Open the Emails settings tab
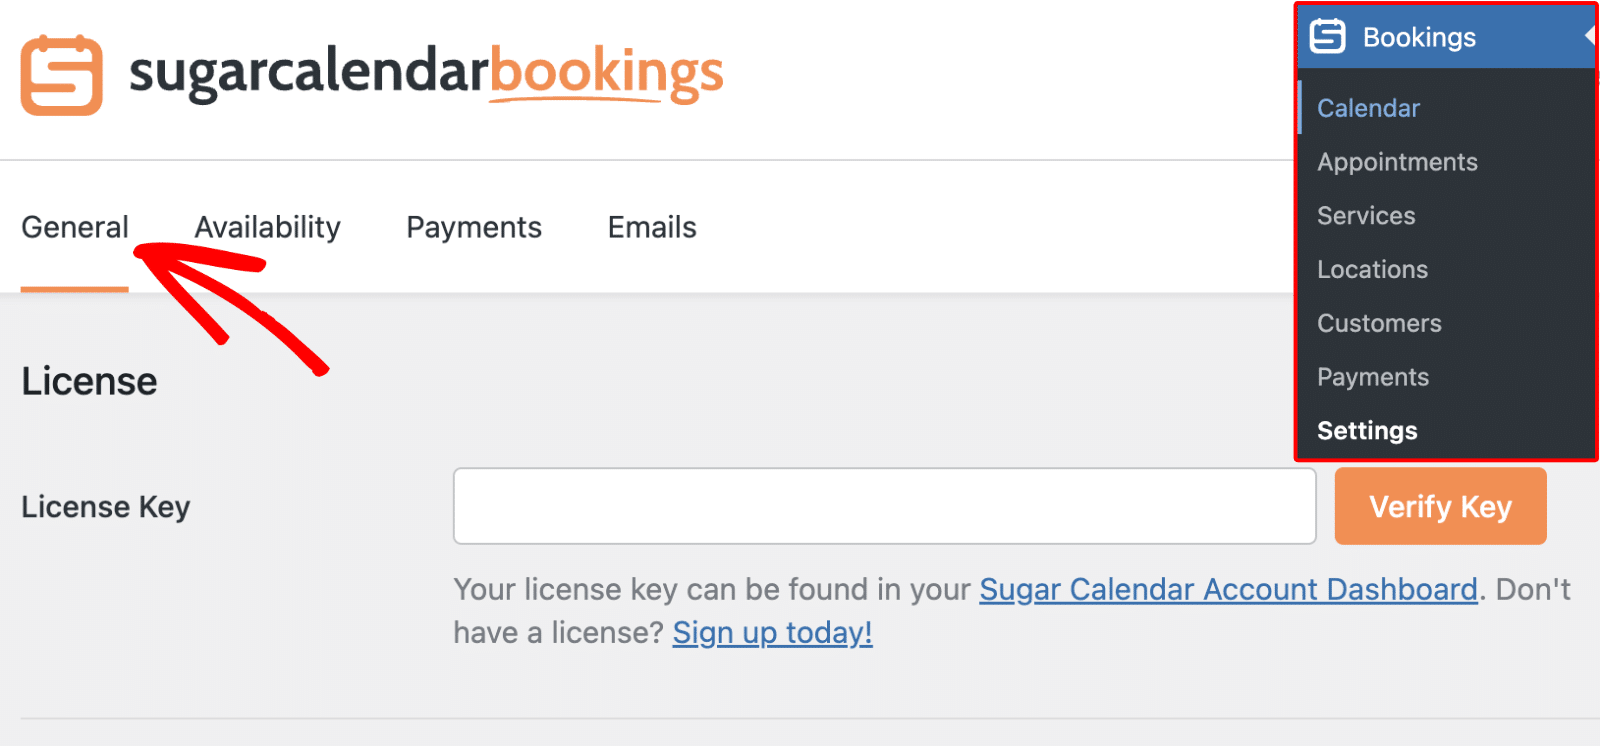Screen dimensions: 1600x746 [651, 227]
